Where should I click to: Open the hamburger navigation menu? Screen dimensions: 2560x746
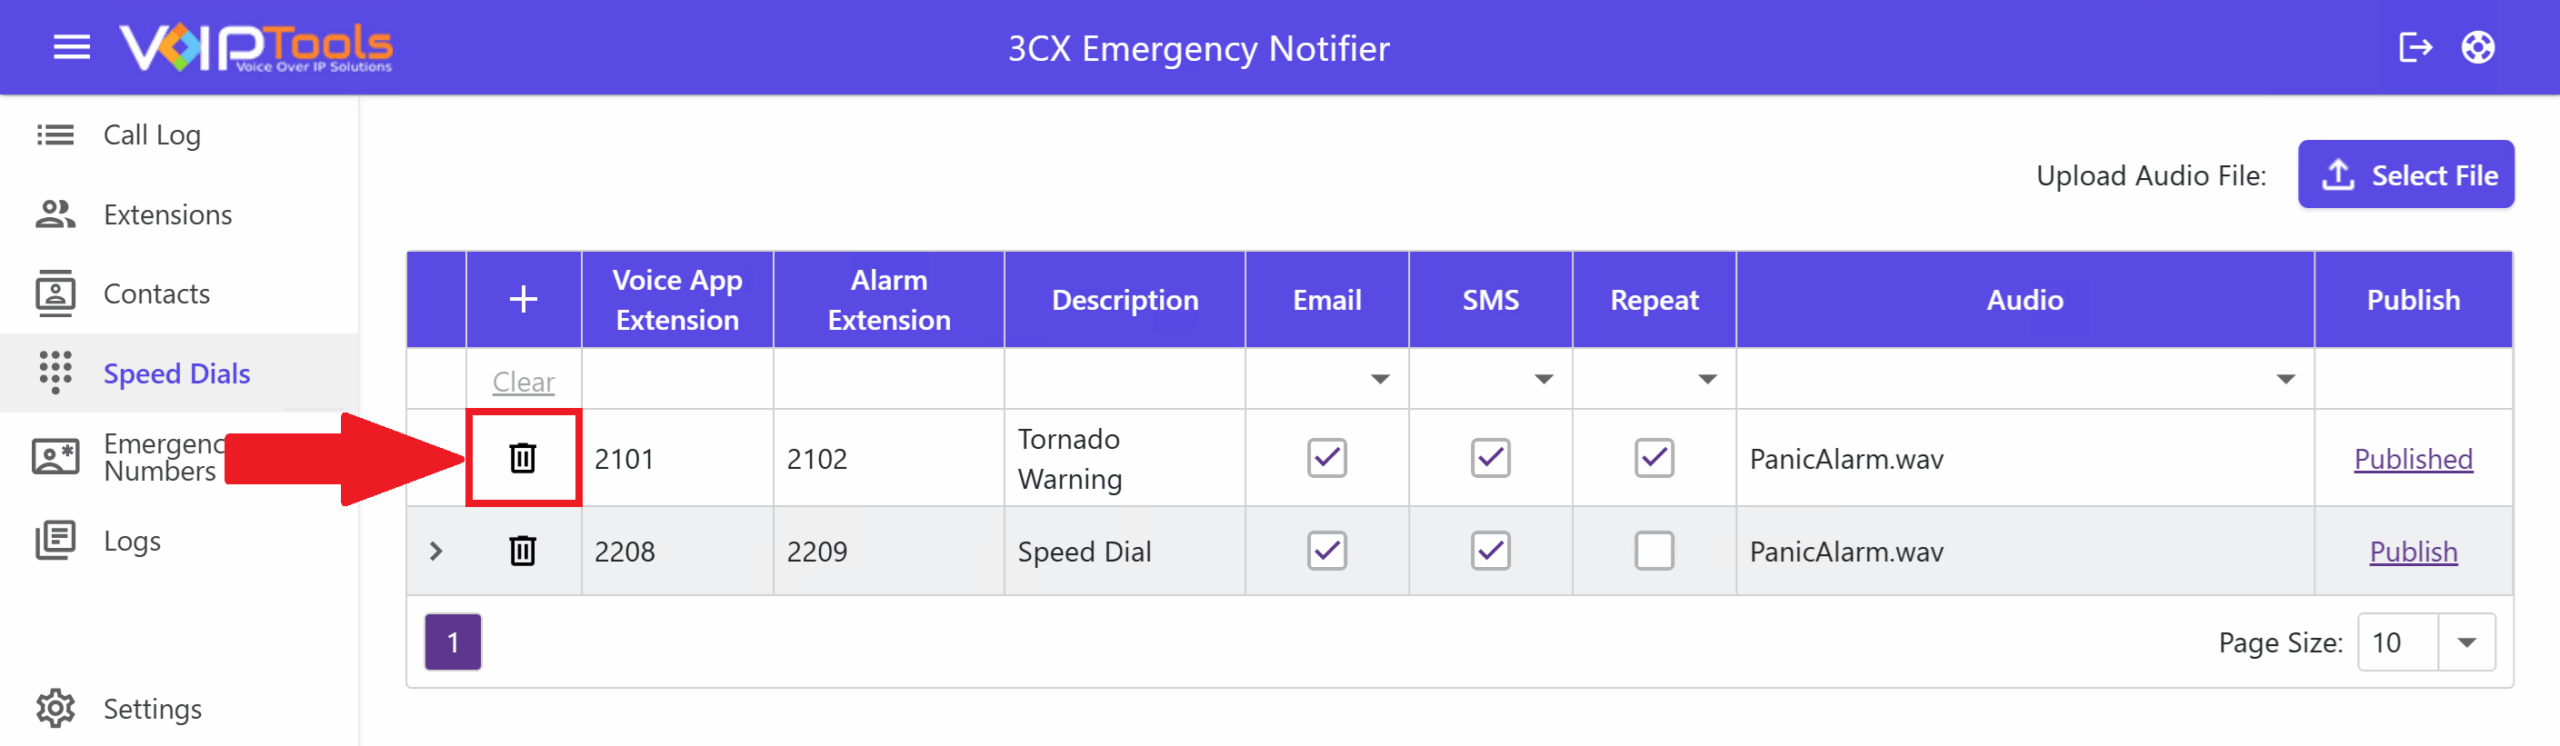pyautogui.click(x=71, y=47)
